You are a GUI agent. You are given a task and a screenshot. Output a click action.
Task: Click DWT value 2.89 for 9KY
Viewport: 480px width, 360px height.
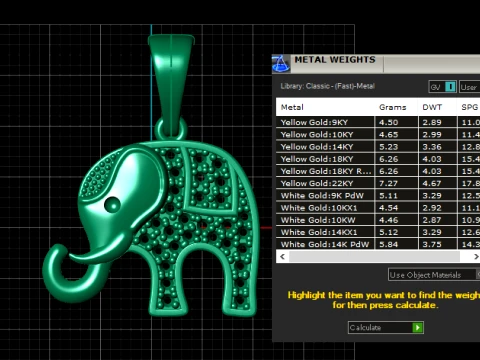click(432, 122)
